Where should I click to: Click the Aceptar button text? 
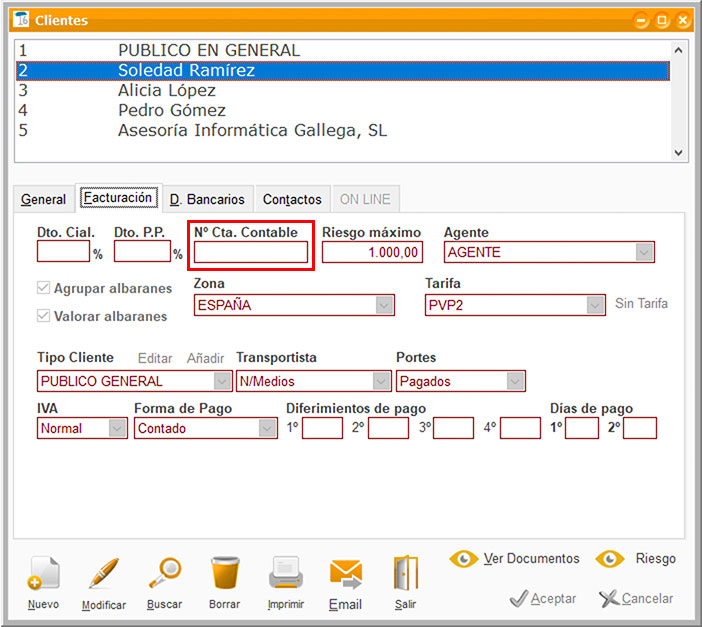click(553, 598)
